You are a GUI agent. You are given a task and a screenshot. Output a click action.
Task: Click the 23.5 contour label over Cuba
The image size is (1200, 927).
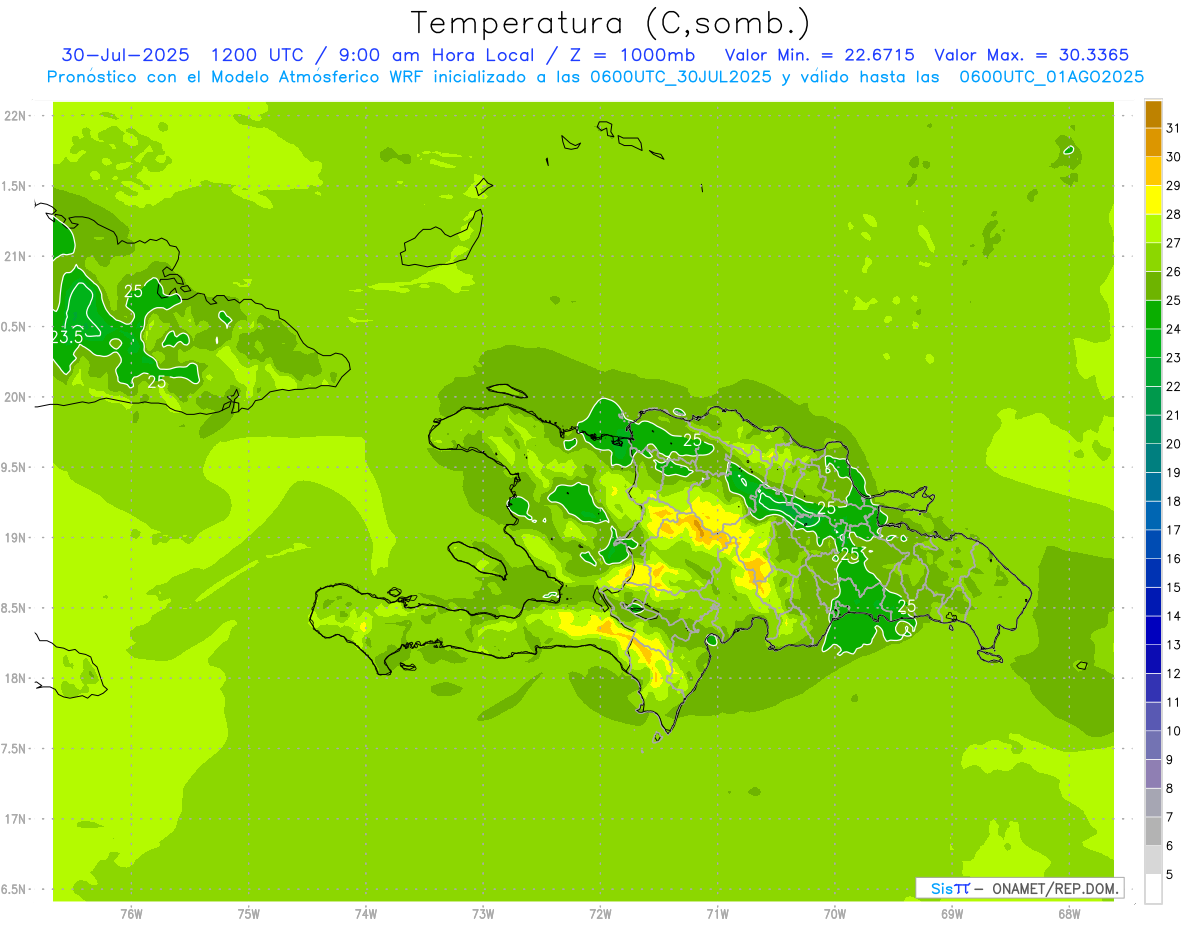point(67,338)
